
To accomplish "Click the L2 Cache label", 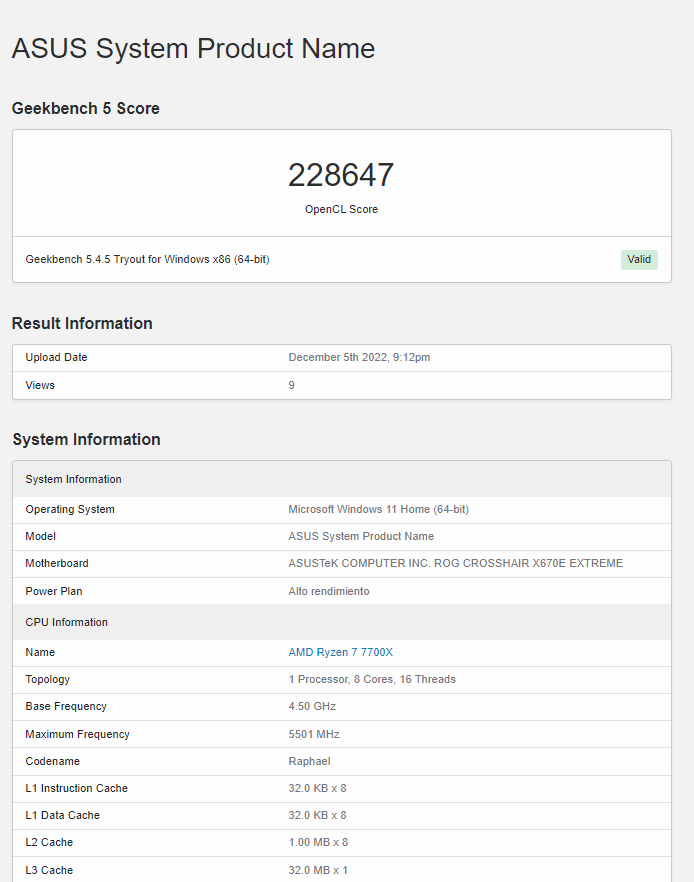I will coord(49,842).
